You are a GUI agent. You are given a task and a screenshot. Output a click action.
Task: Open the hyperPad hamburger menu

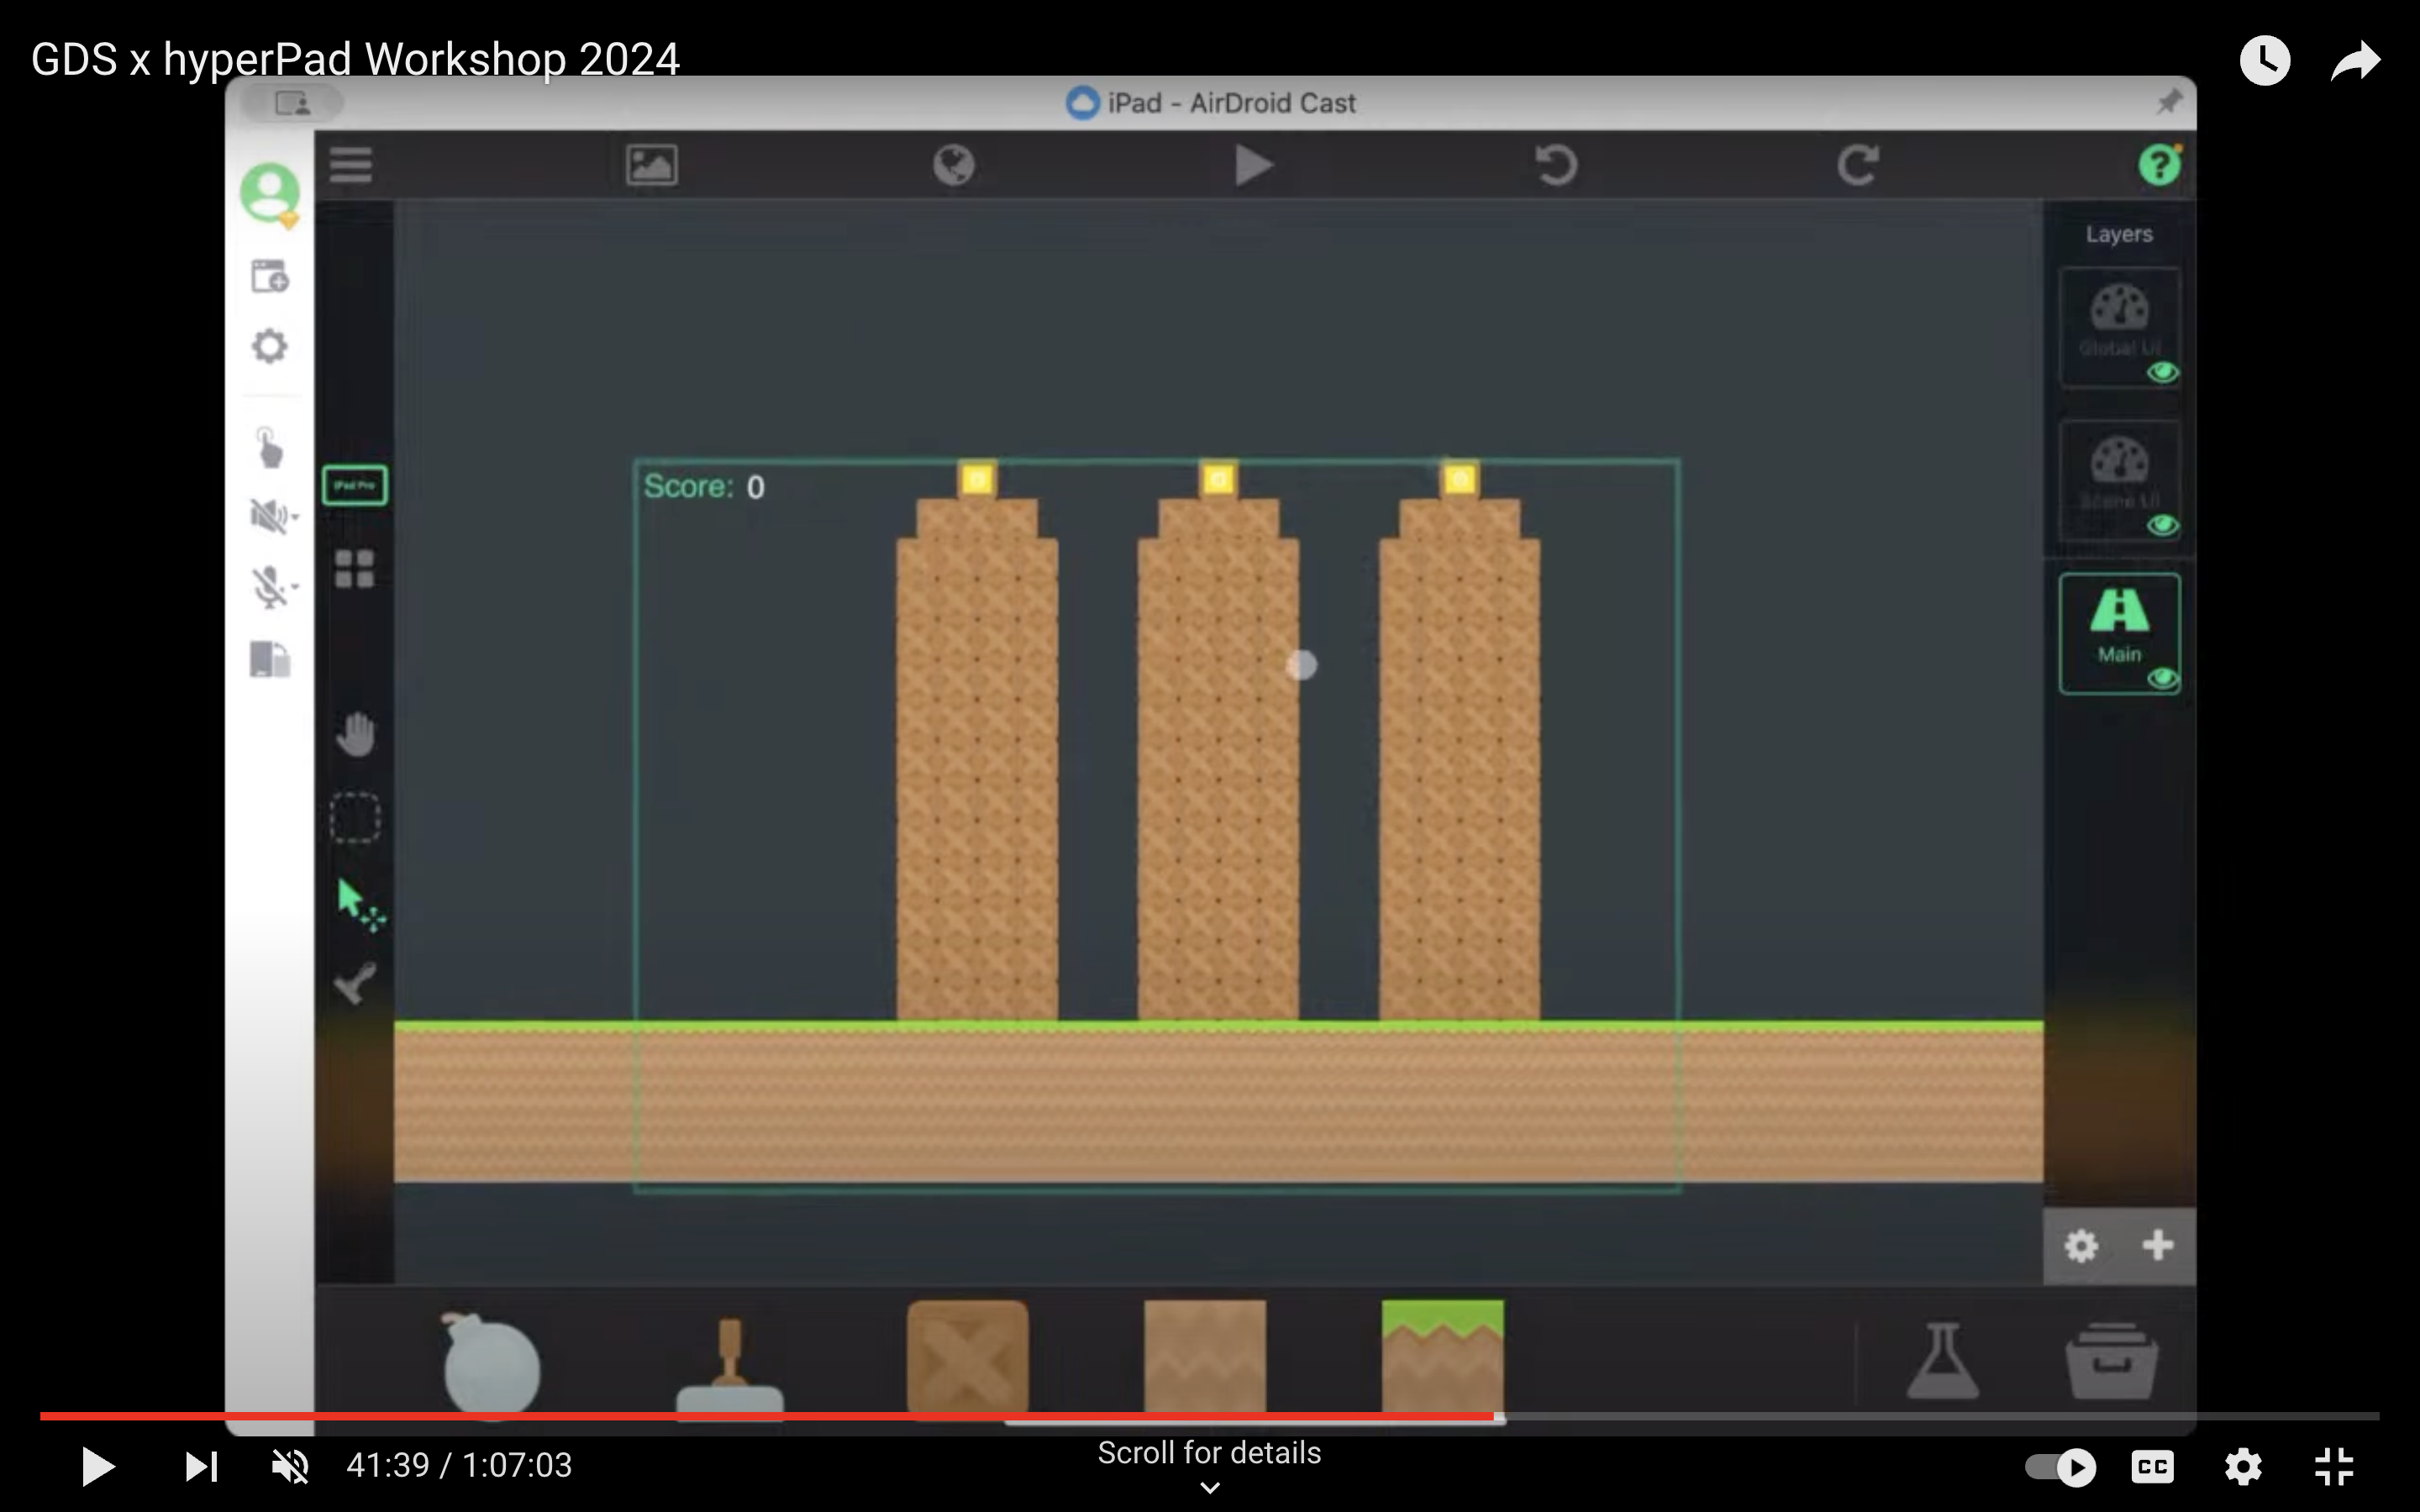(x=350, y=165)
